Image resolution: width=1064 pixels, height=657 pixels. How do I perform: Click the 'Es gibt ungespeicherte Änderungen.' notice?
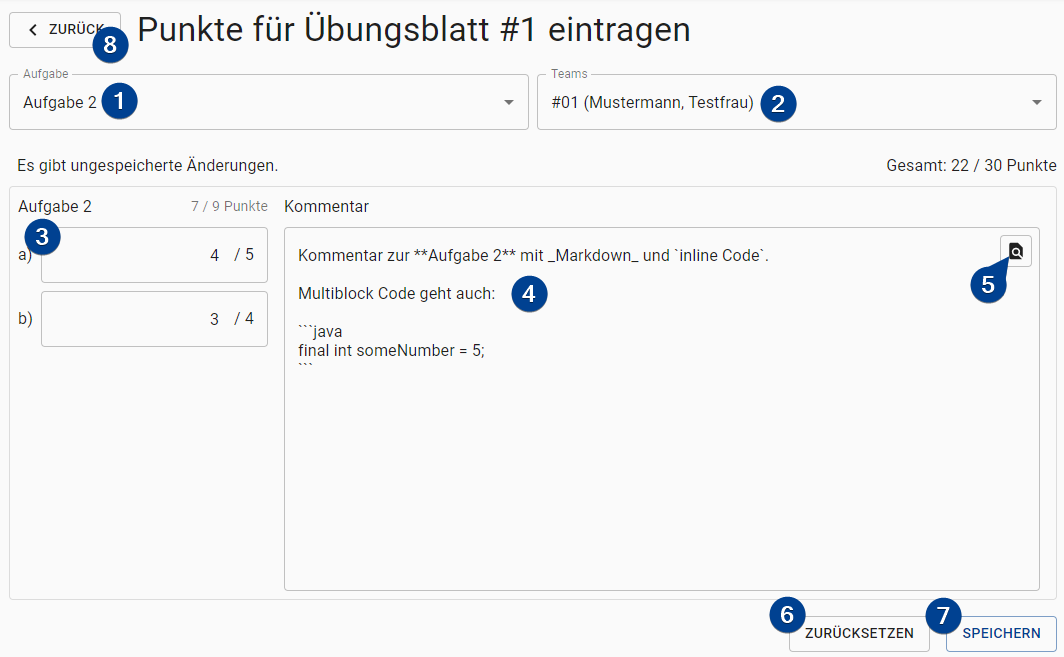point(148,166)
